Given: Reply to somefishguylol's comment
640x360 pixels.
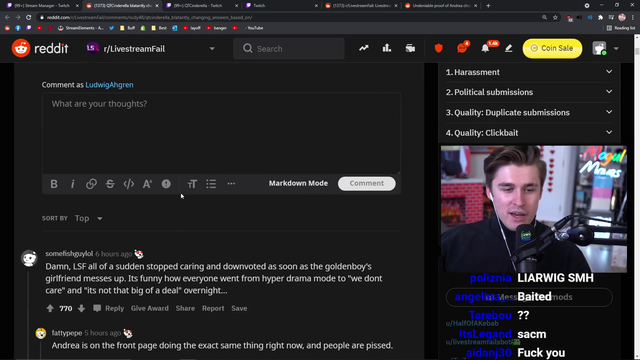Looking at the screenshot, I should click(109, 308).
